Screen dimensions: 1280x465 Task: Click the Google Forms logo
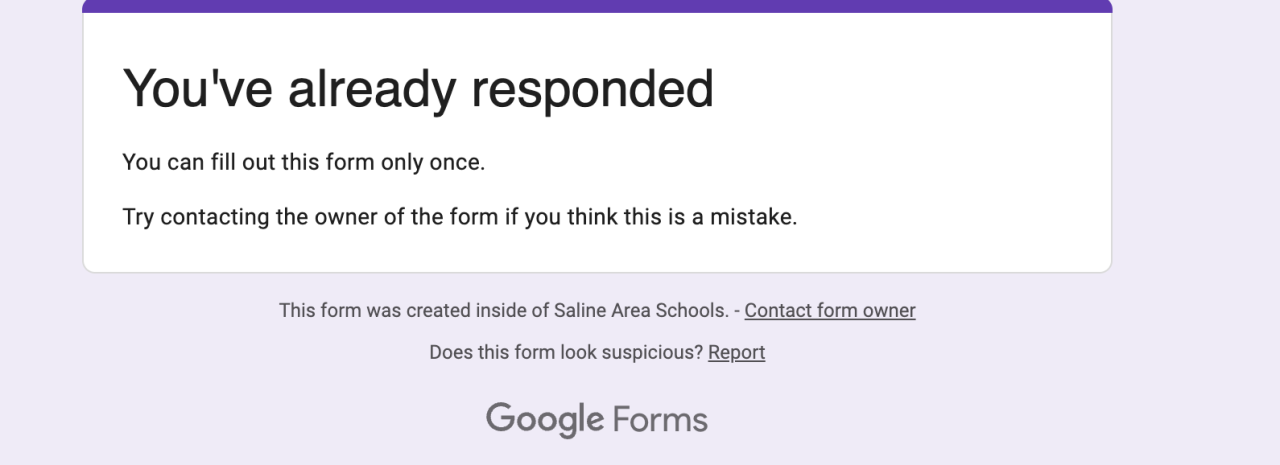coord(597,418)
